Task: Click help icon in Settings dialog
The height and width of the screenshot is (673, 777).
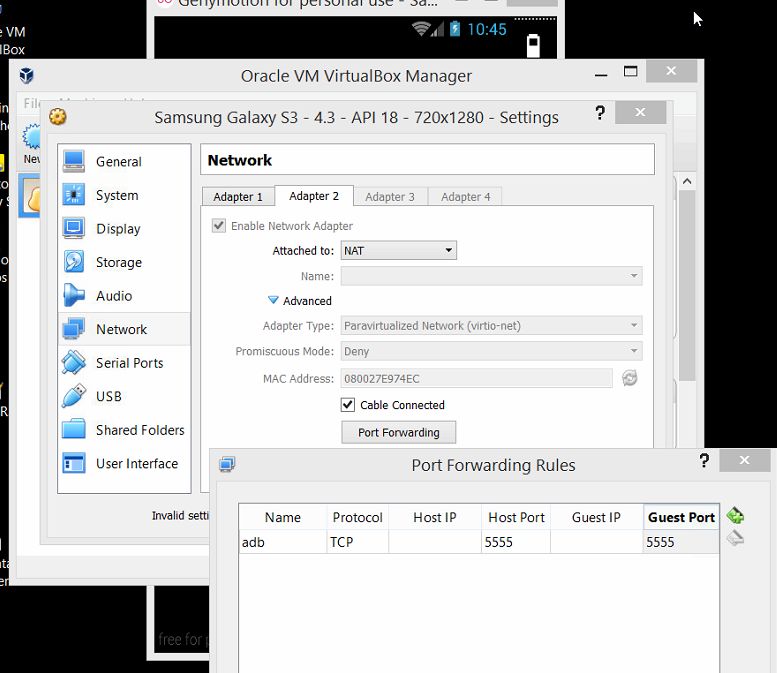Action: point(600,113)
